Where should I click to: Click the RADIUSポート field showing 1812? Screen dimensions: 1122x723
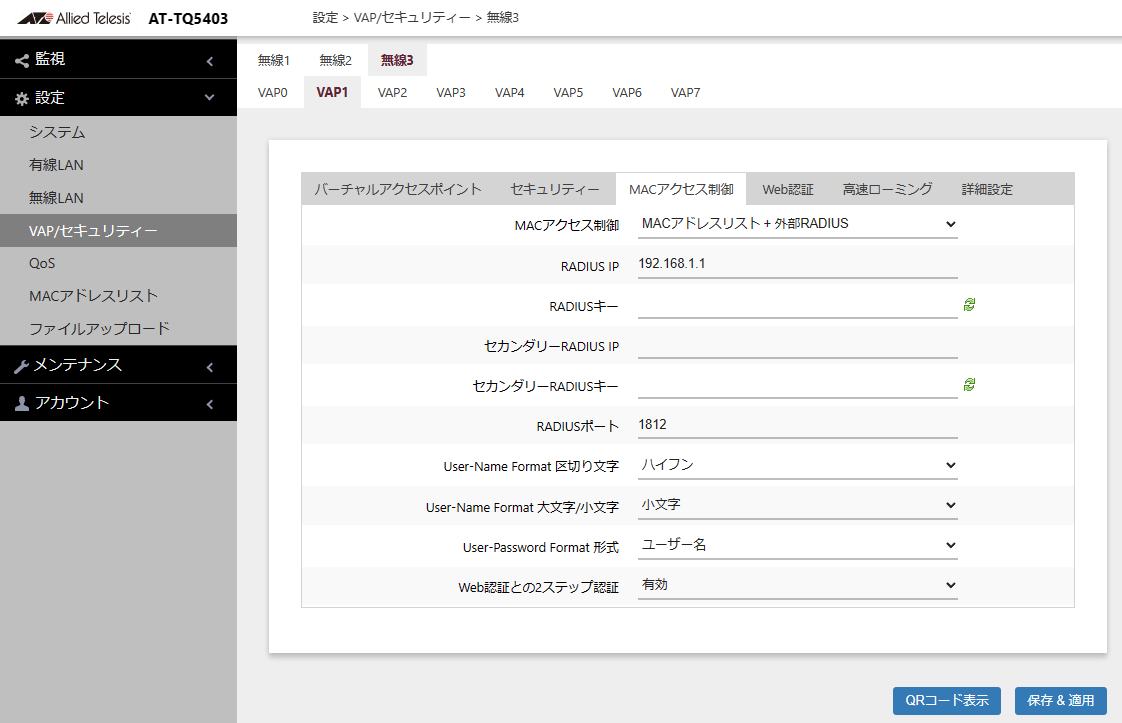click(797, 425)
